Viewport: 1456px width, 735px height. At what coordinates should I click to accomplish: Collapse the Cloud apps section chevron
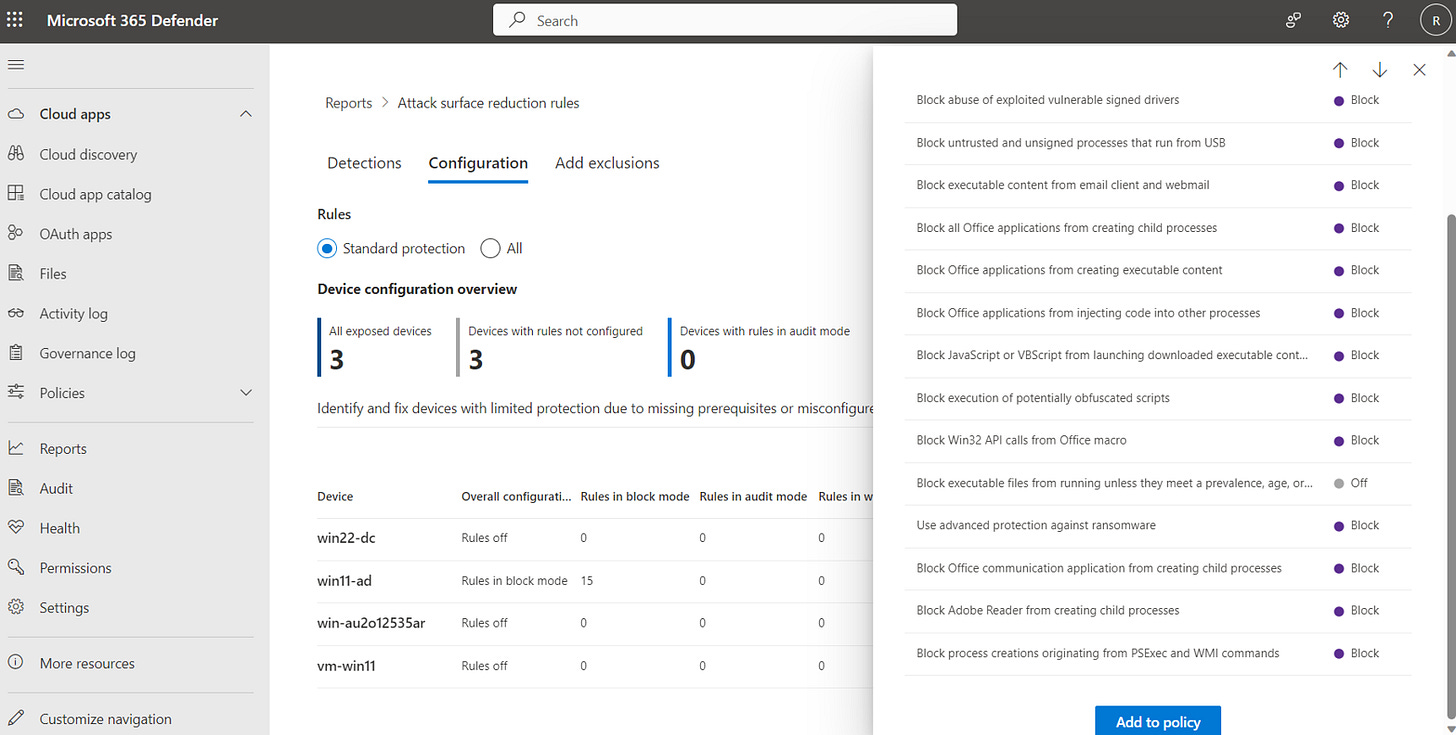[x=246, y=114]
